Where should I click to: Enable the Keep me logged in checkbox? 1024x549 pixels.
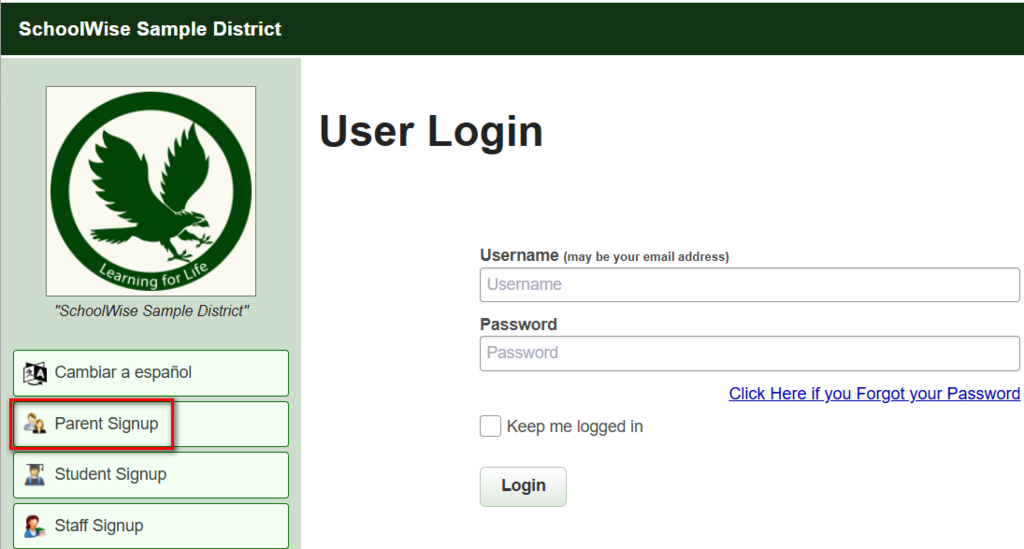[490, 427]
